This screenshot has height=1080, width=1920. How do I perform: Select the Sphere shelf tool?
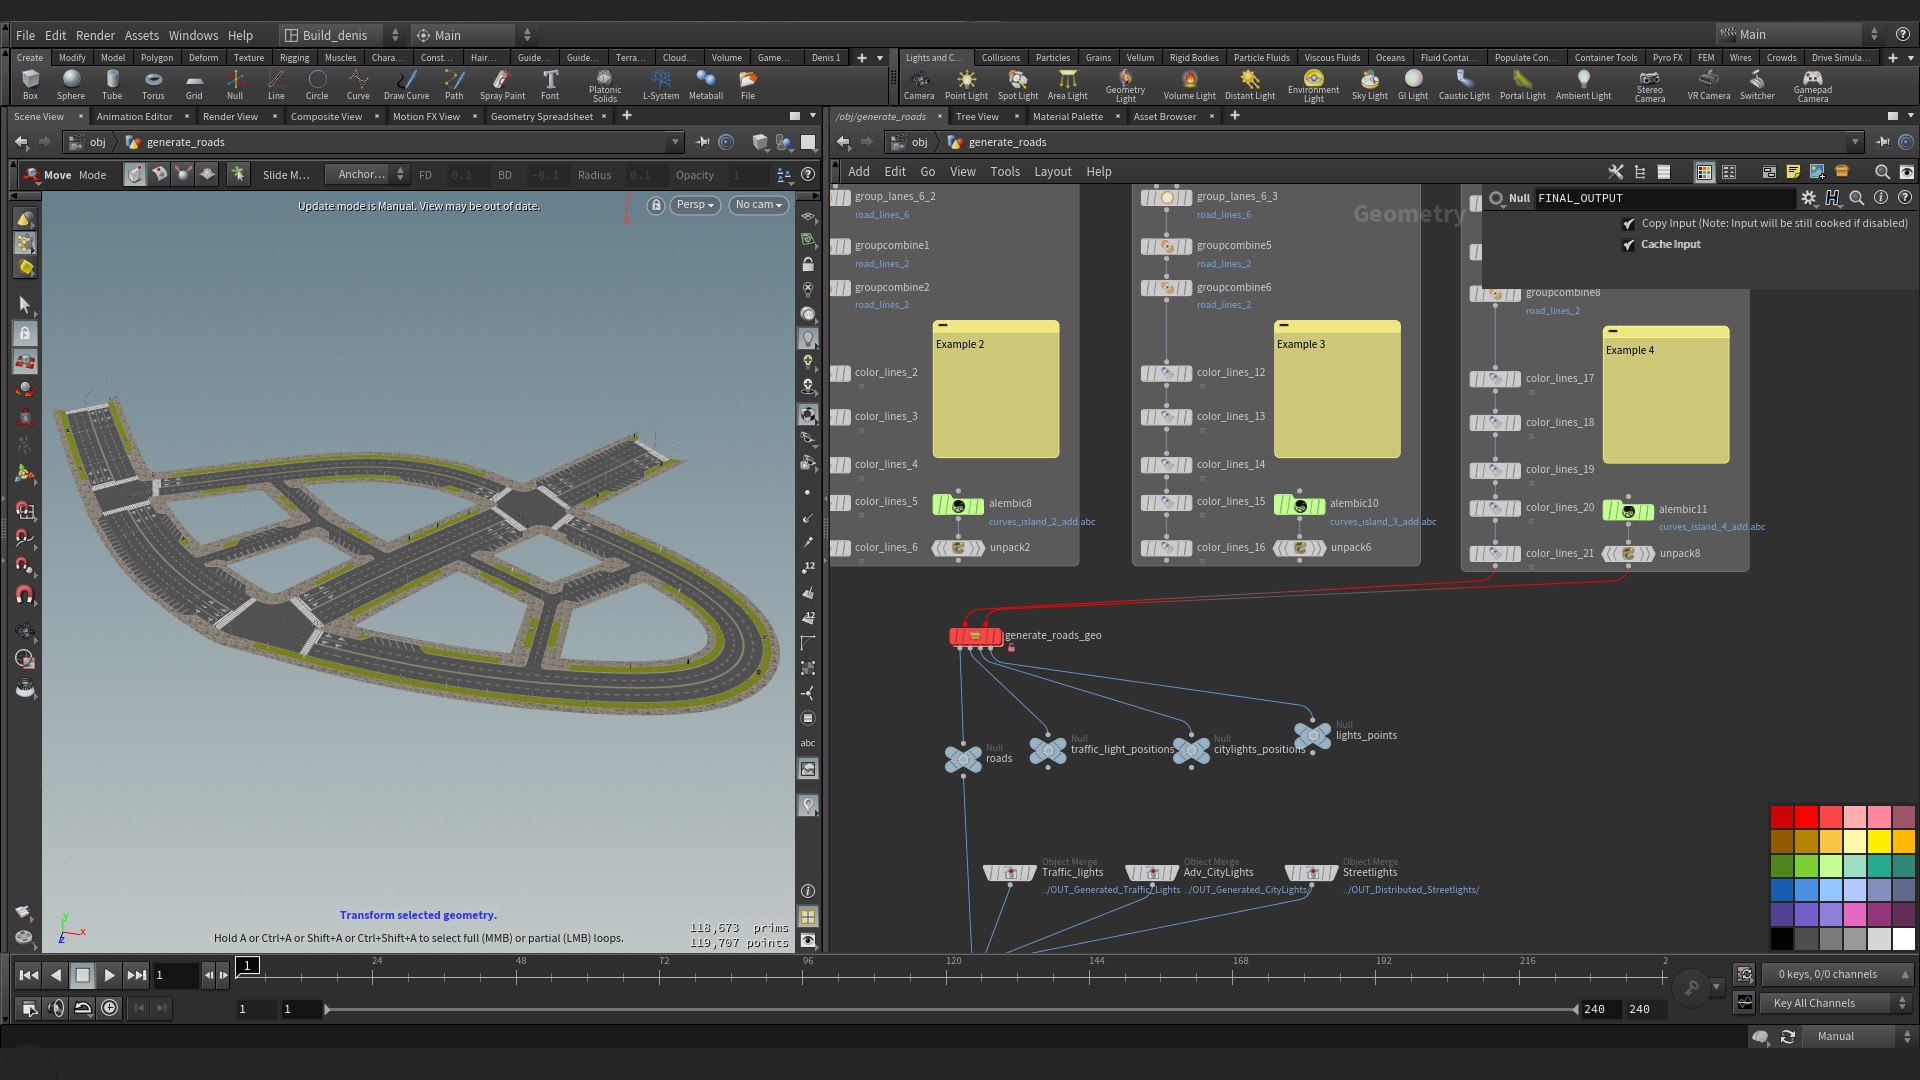[71, 84]
